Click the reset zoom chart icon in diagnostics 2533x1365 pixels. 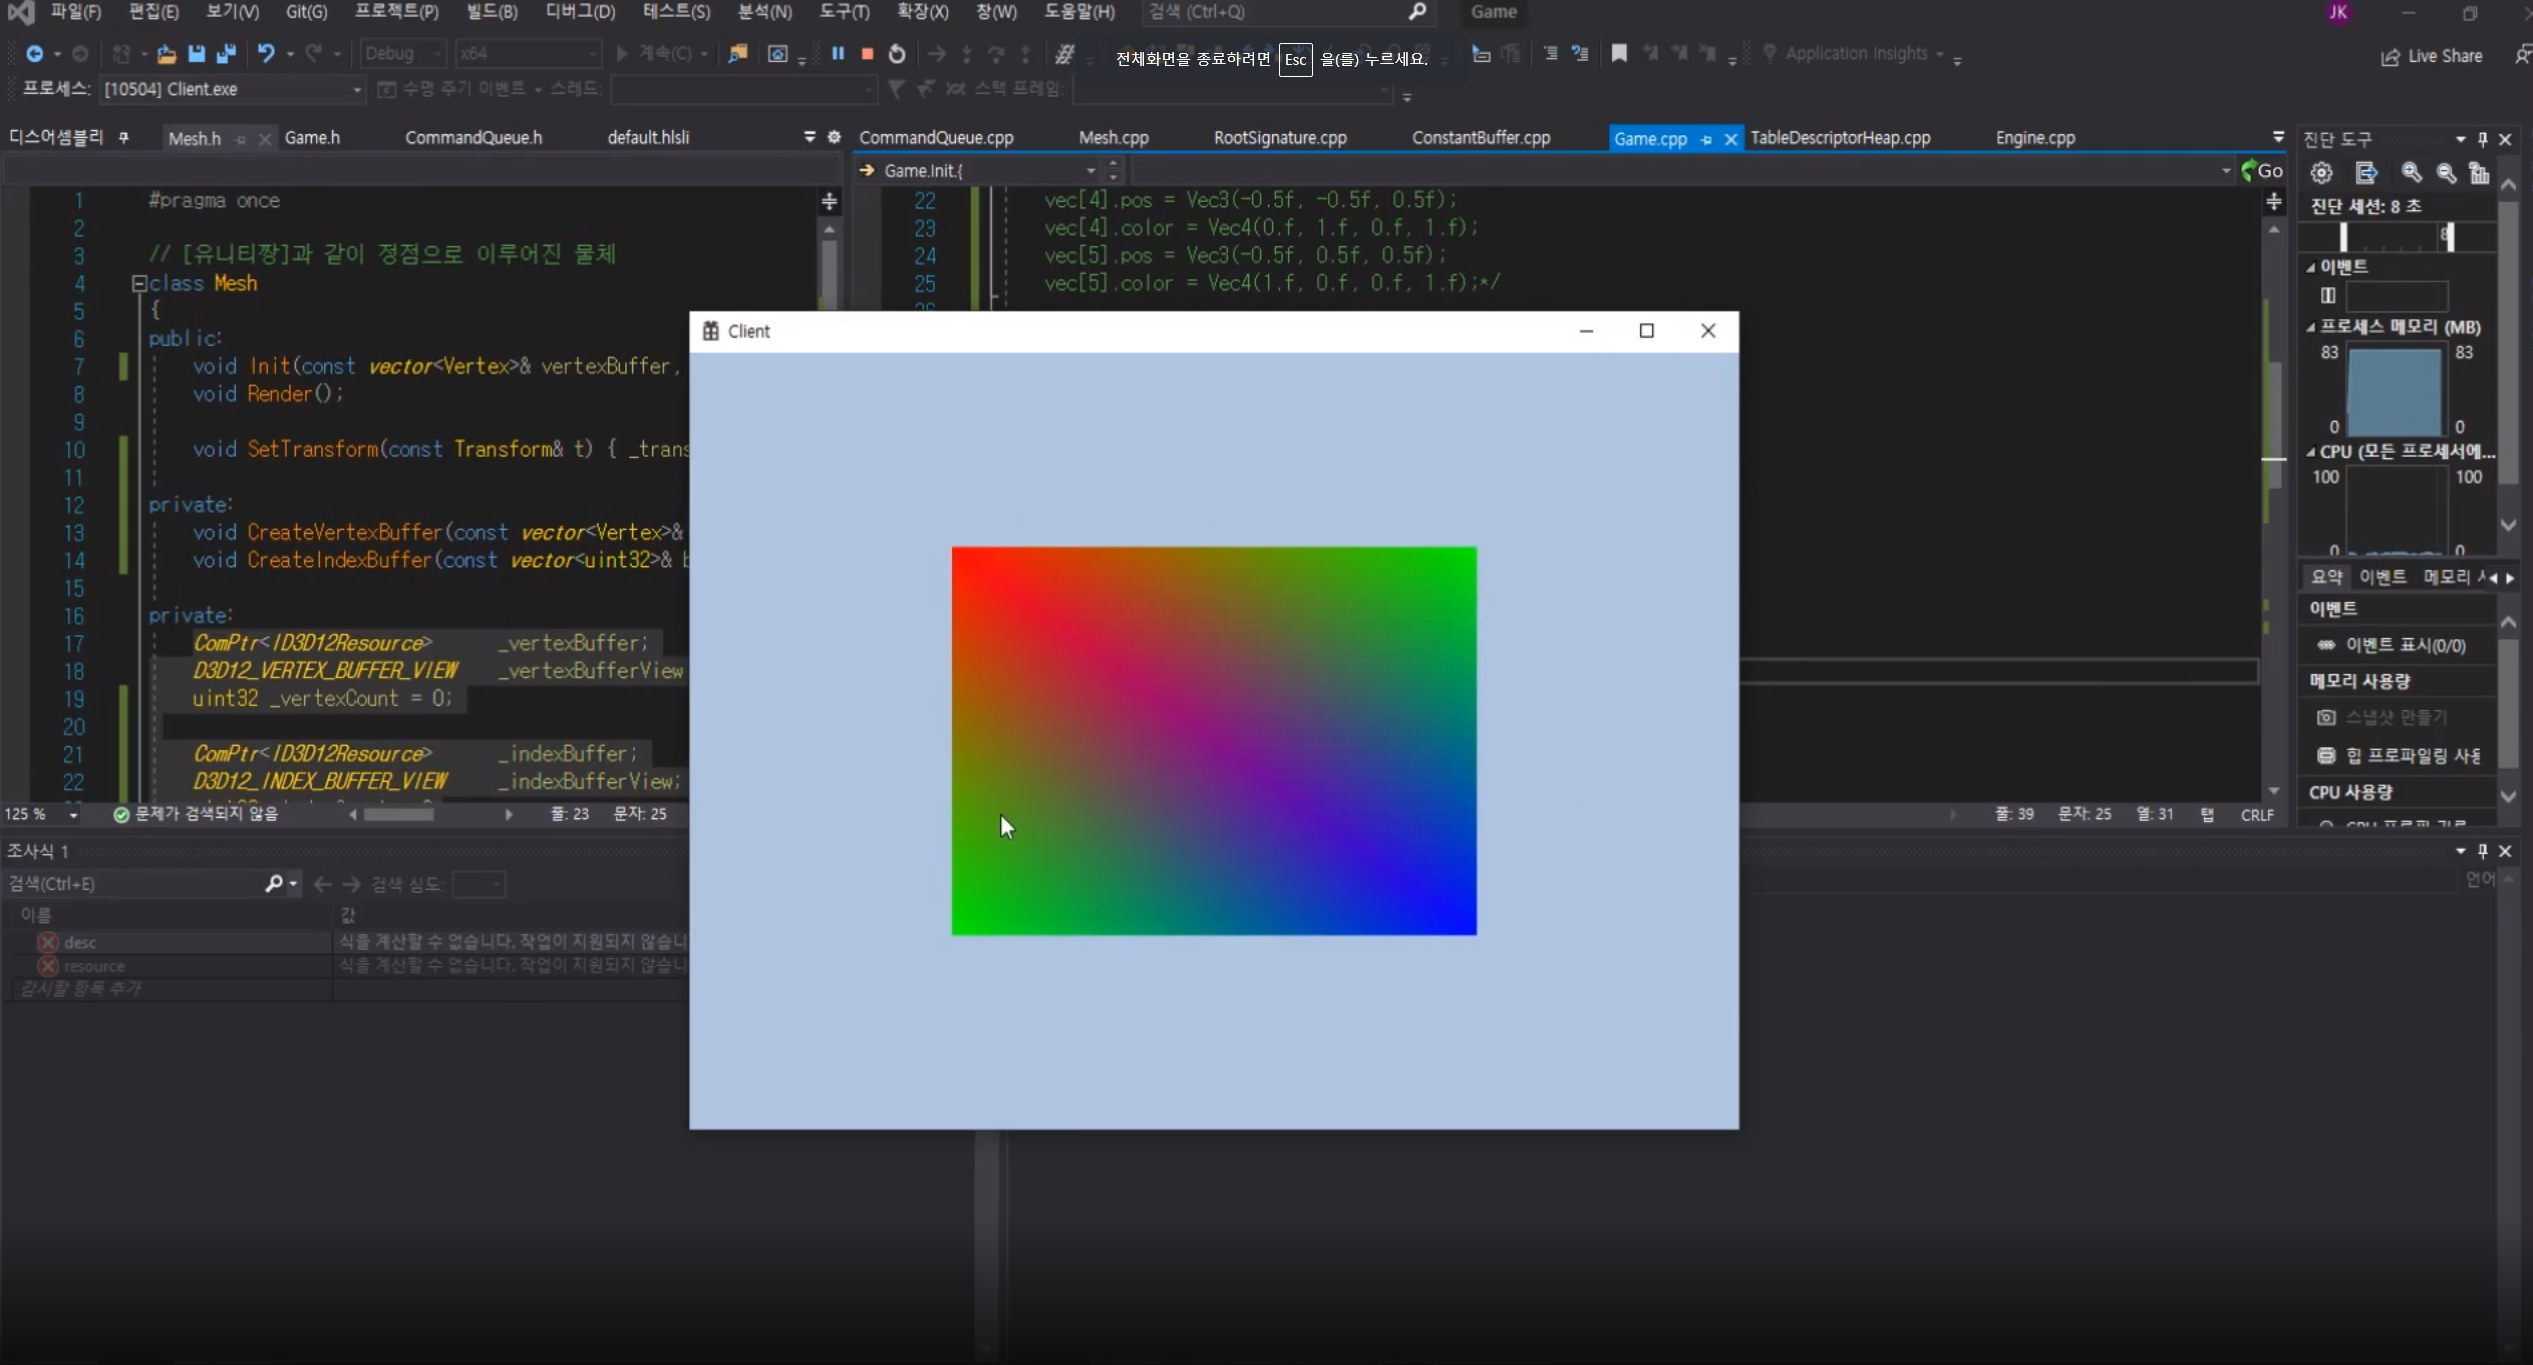click(x=2478, y=173)
